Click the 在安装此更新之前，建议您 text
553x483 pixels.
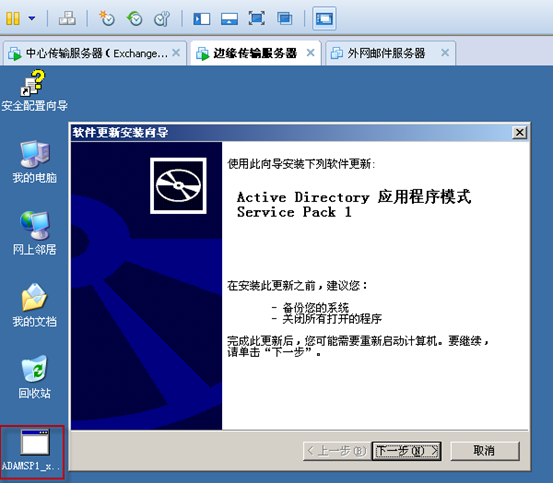pos(297,286)
